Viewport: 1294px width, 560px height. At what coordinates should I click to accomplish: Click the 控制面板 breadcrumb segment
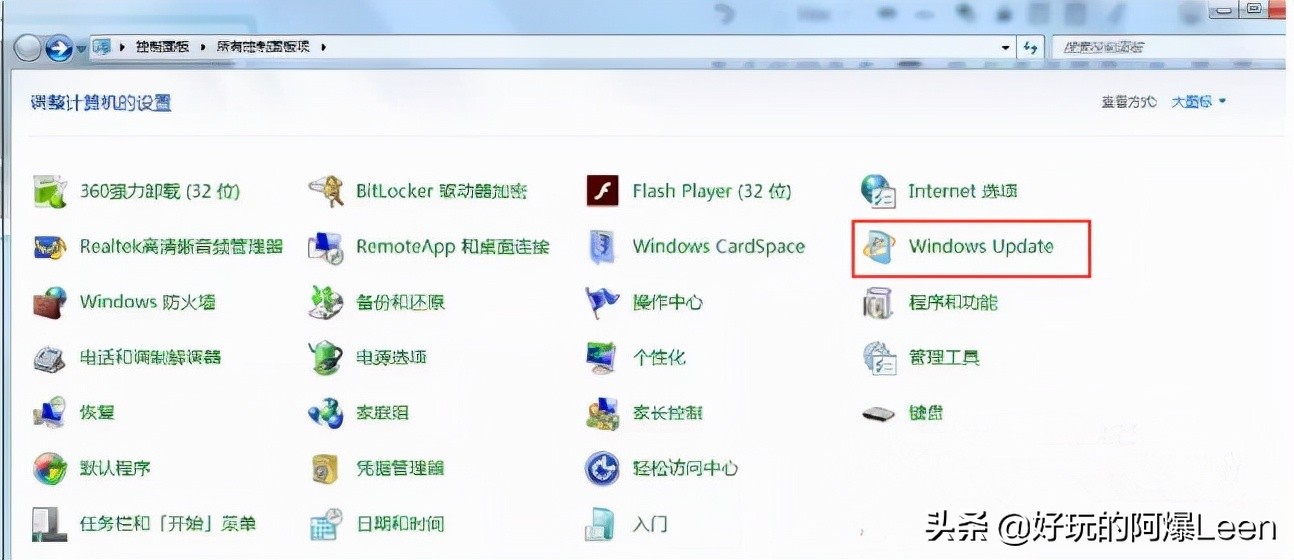click(x=161, y=47)
